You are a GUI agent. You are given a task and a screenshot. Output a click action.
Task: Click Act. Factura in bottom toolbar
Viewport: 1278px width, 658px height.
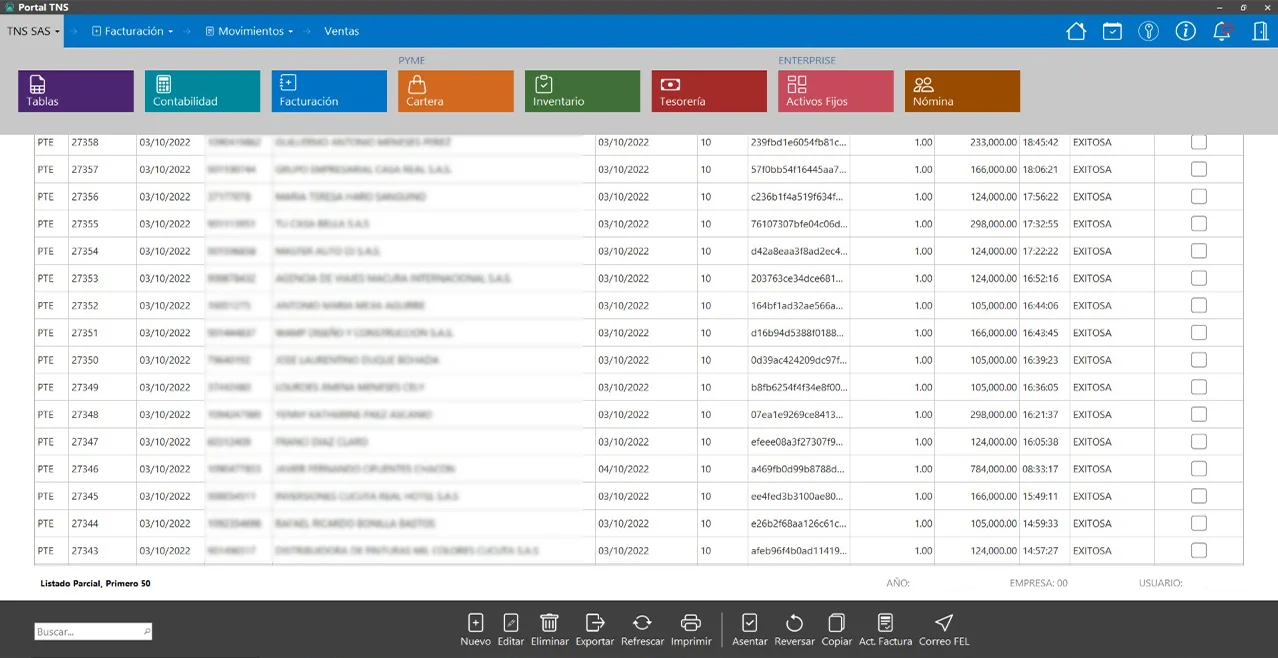pos(885,629)
